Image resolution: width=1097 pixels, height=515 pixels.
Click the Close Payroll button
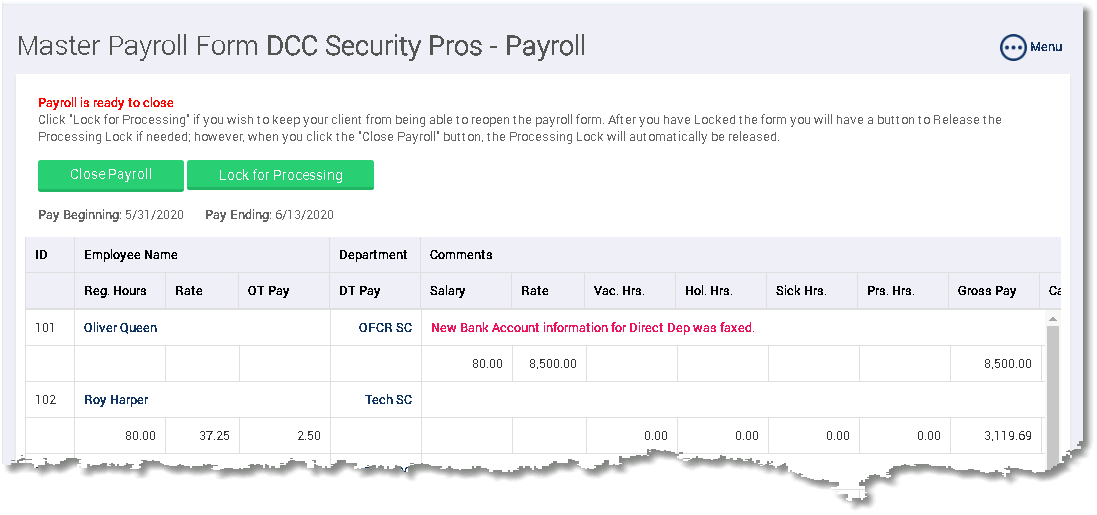tap(111, 175)
